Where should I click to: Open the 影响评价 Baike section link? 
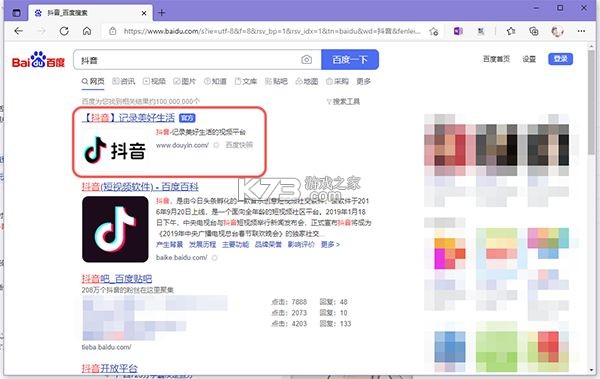click(301, 245)
